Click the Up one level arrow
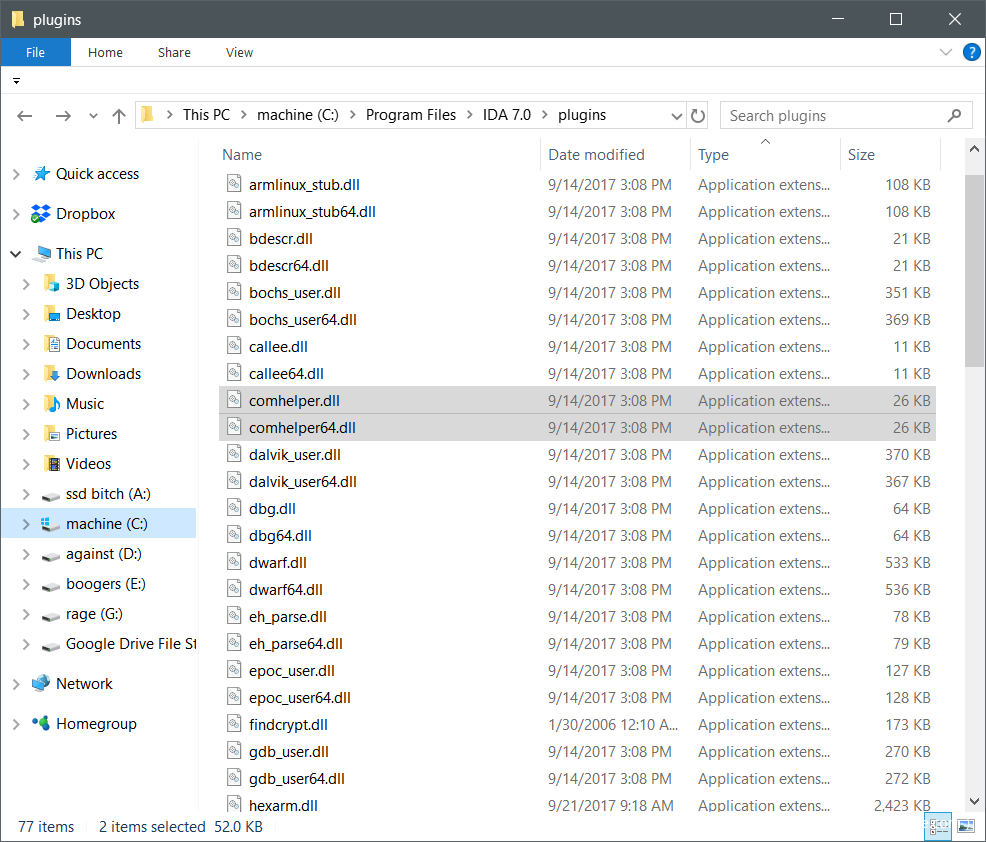Image resolution: width=986 pixels, height=842 pixels. [x=119, y=116]
